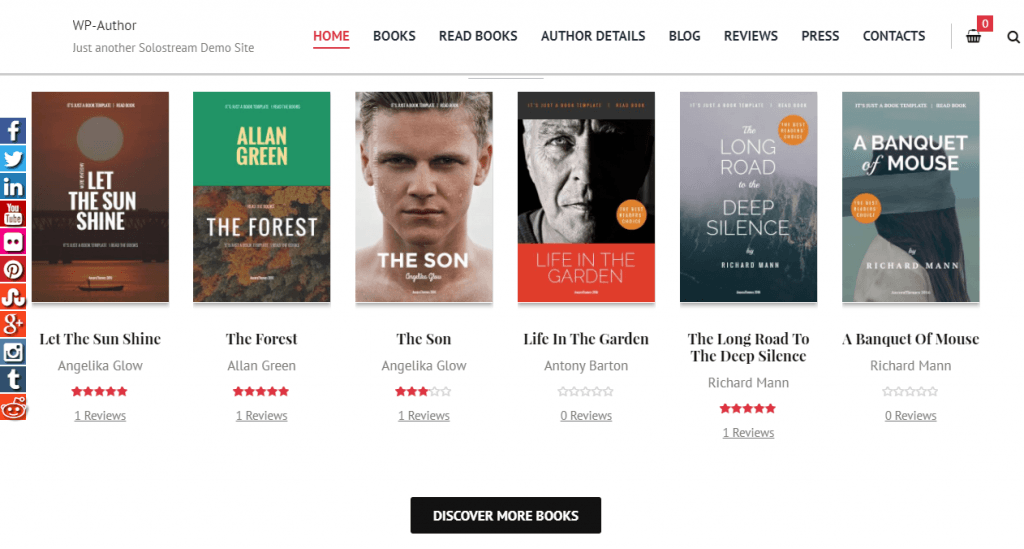Select the Reviews navigation item
1024x549 pixels.
coord(750,36)
